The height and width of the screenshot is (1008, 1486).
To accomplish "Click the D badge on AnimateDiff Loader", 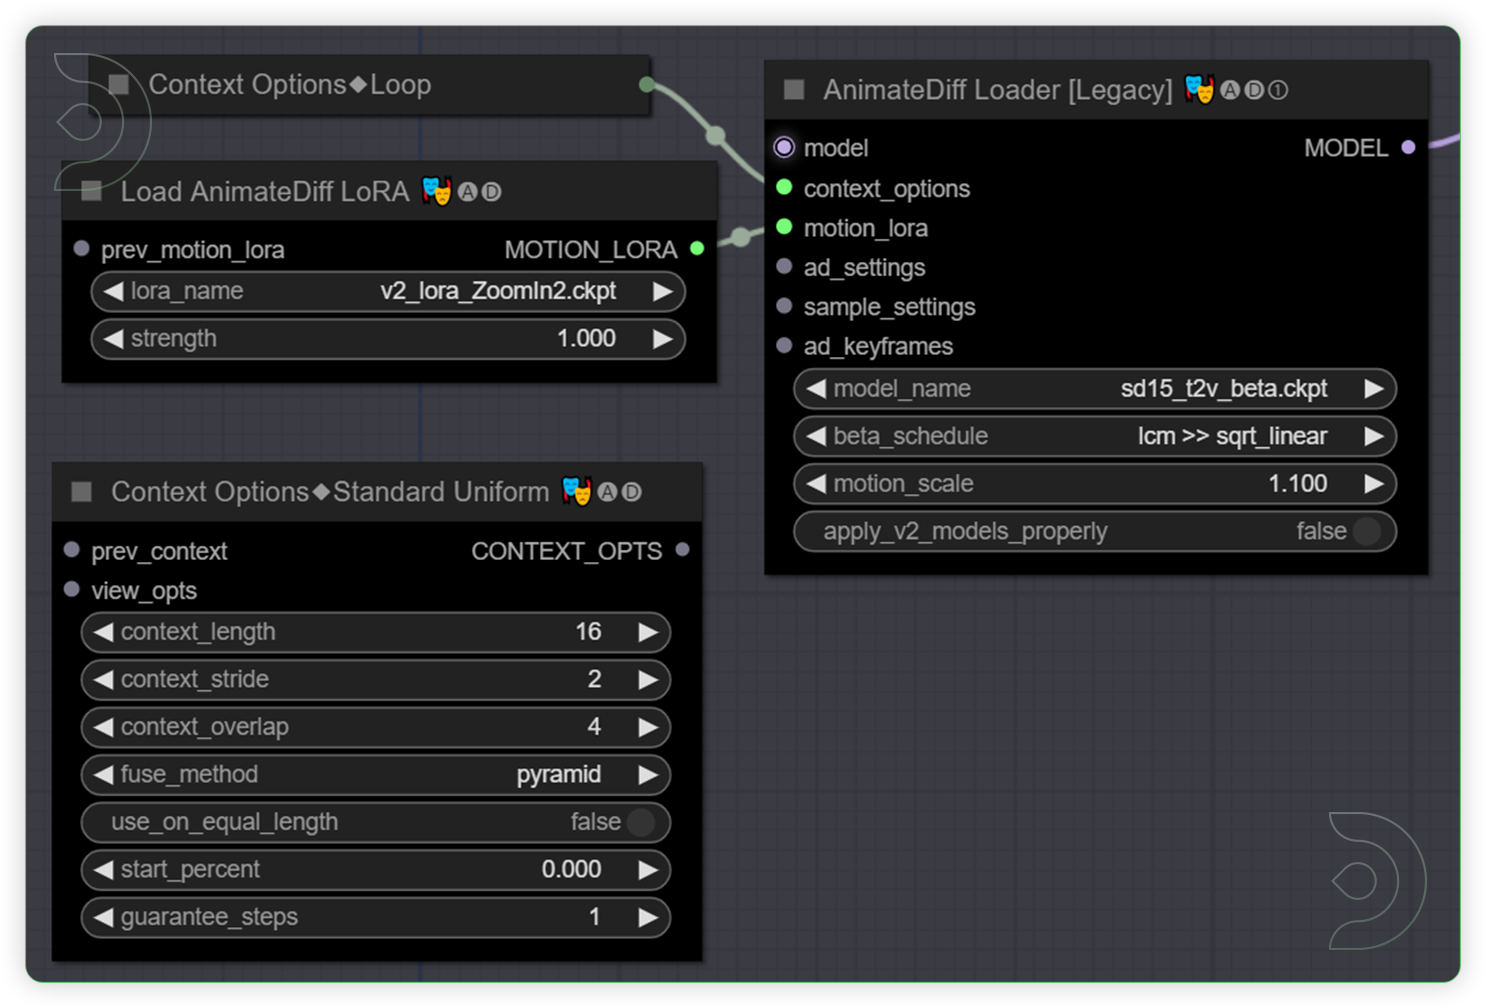I will [1254, 90].
